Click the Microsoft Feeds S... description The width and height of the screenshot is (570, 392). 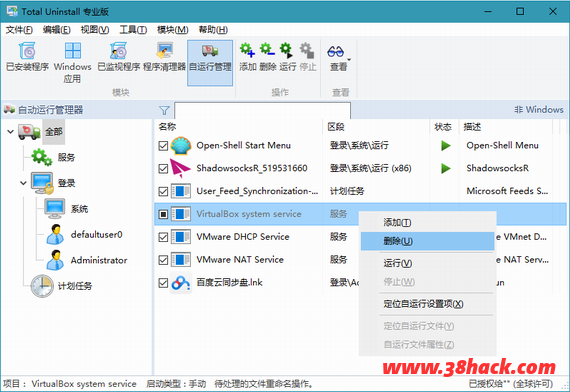[x=507, y=191]
